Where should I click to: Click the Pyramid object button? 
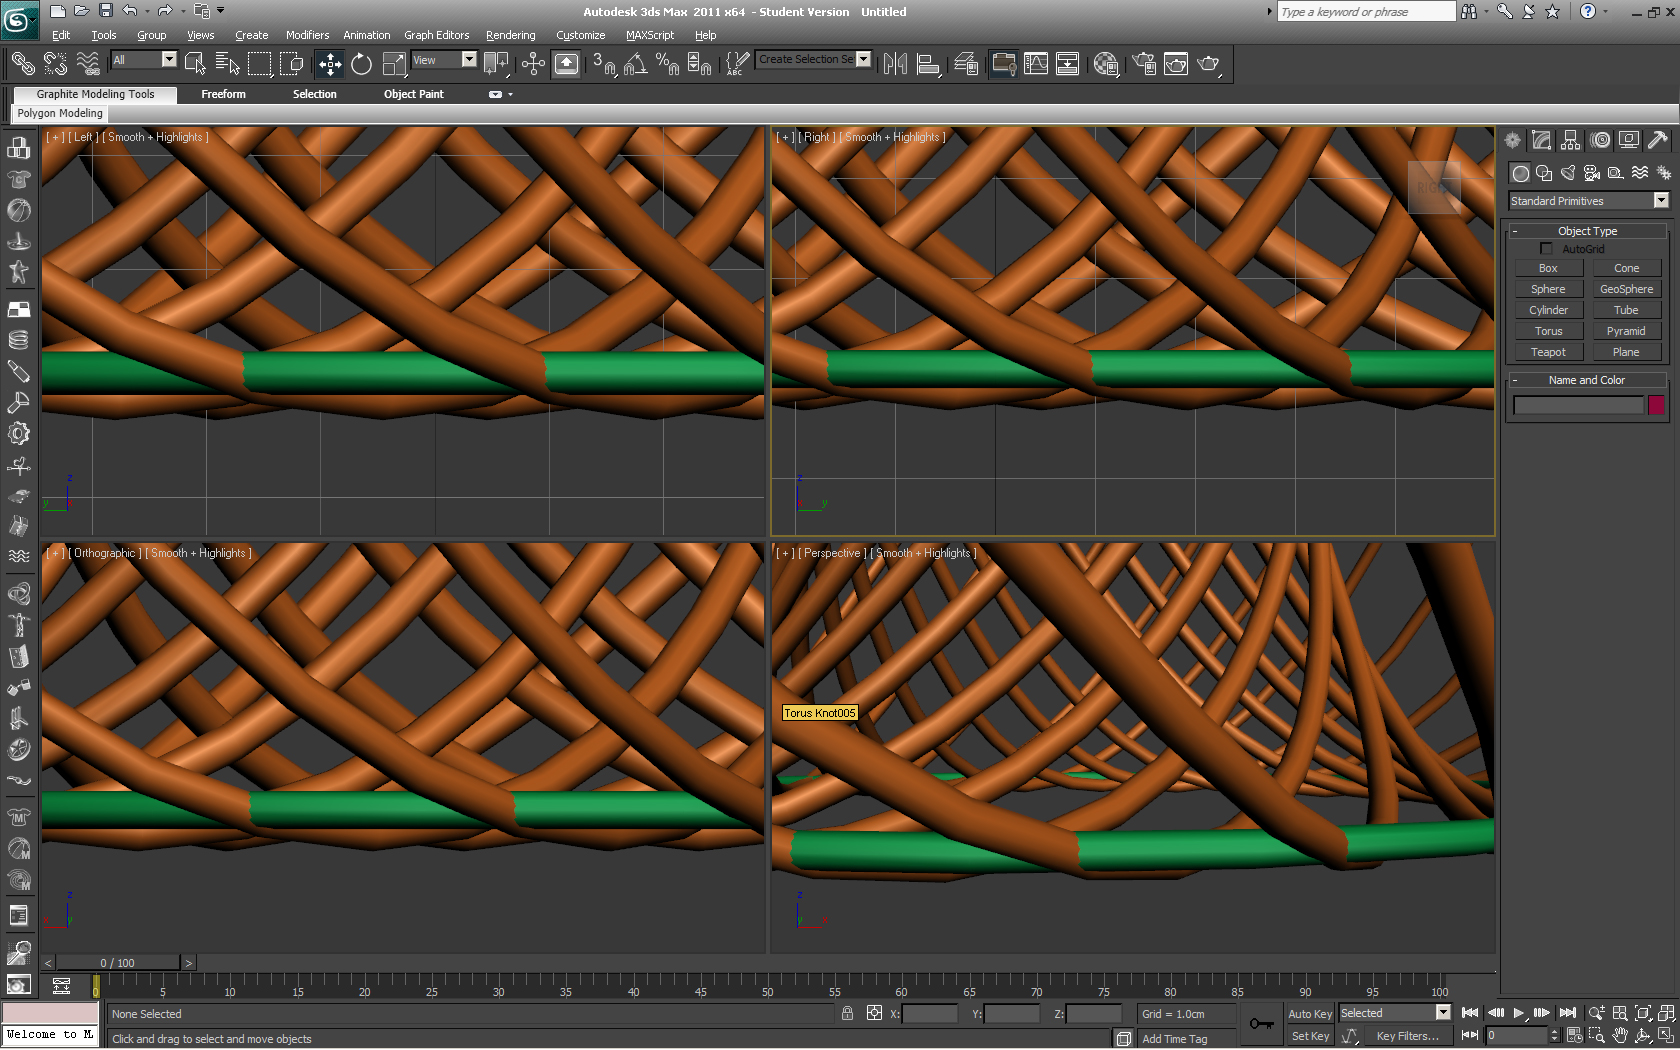[1626, 331]
